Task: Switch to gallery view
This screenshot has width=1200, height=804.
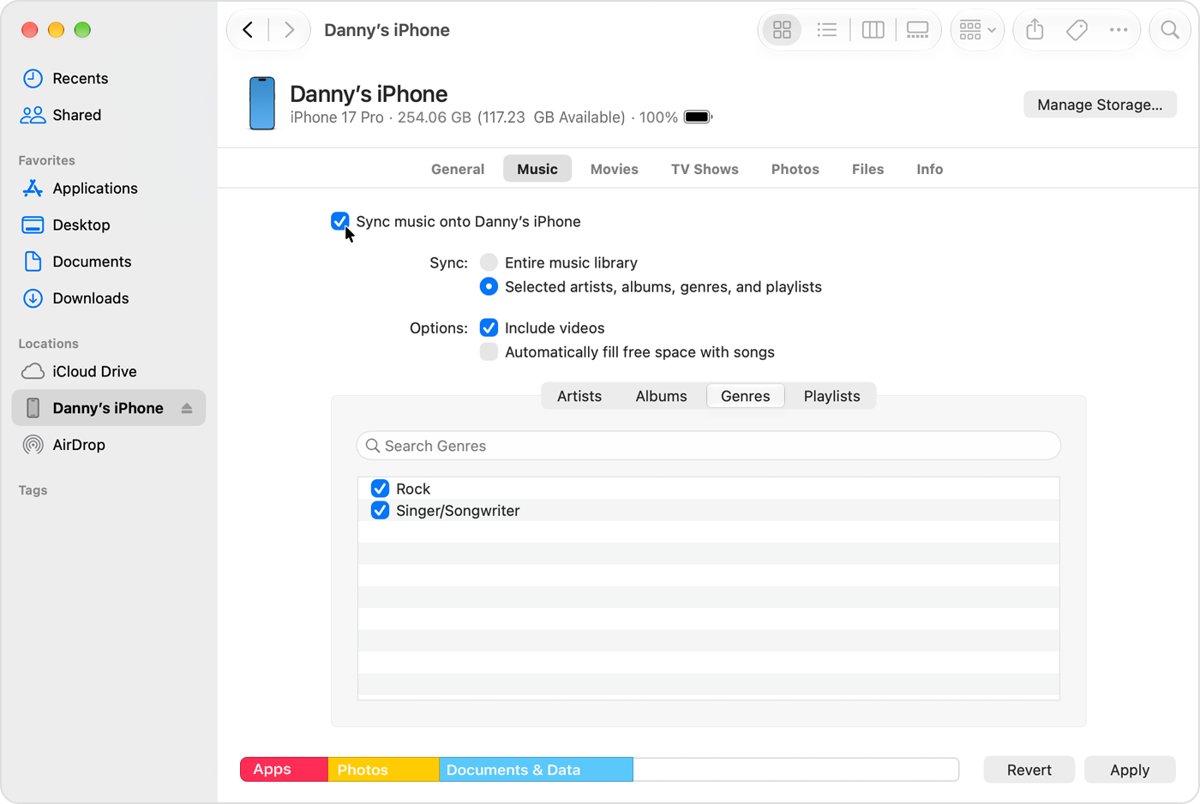Action: pyautogui.click(x=918, y=30)
